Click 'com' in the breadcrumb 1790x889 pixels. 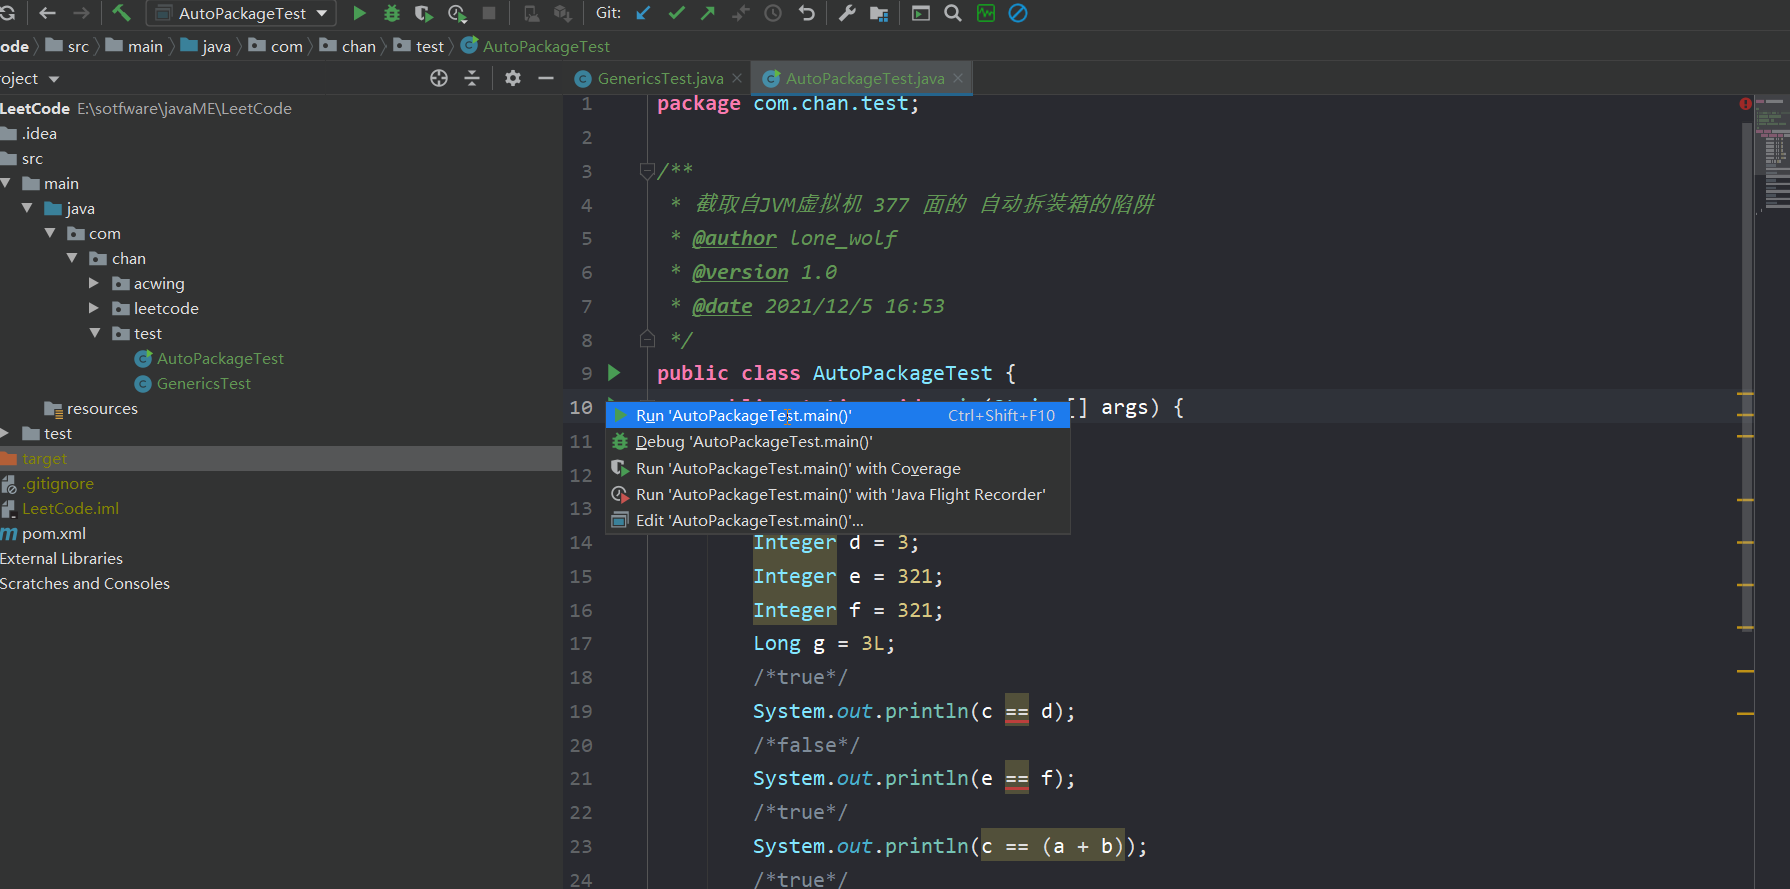click(286, 46)
